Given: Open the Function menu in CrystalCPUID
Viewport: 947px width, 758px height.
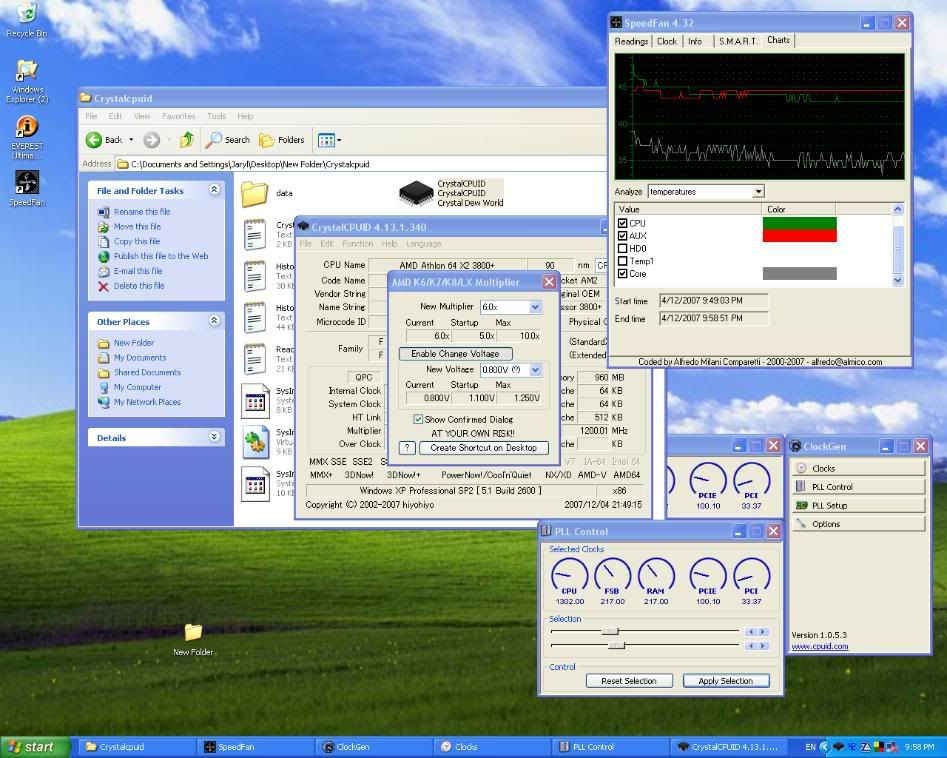Looking at the screenshot, I should pos(357,244).
